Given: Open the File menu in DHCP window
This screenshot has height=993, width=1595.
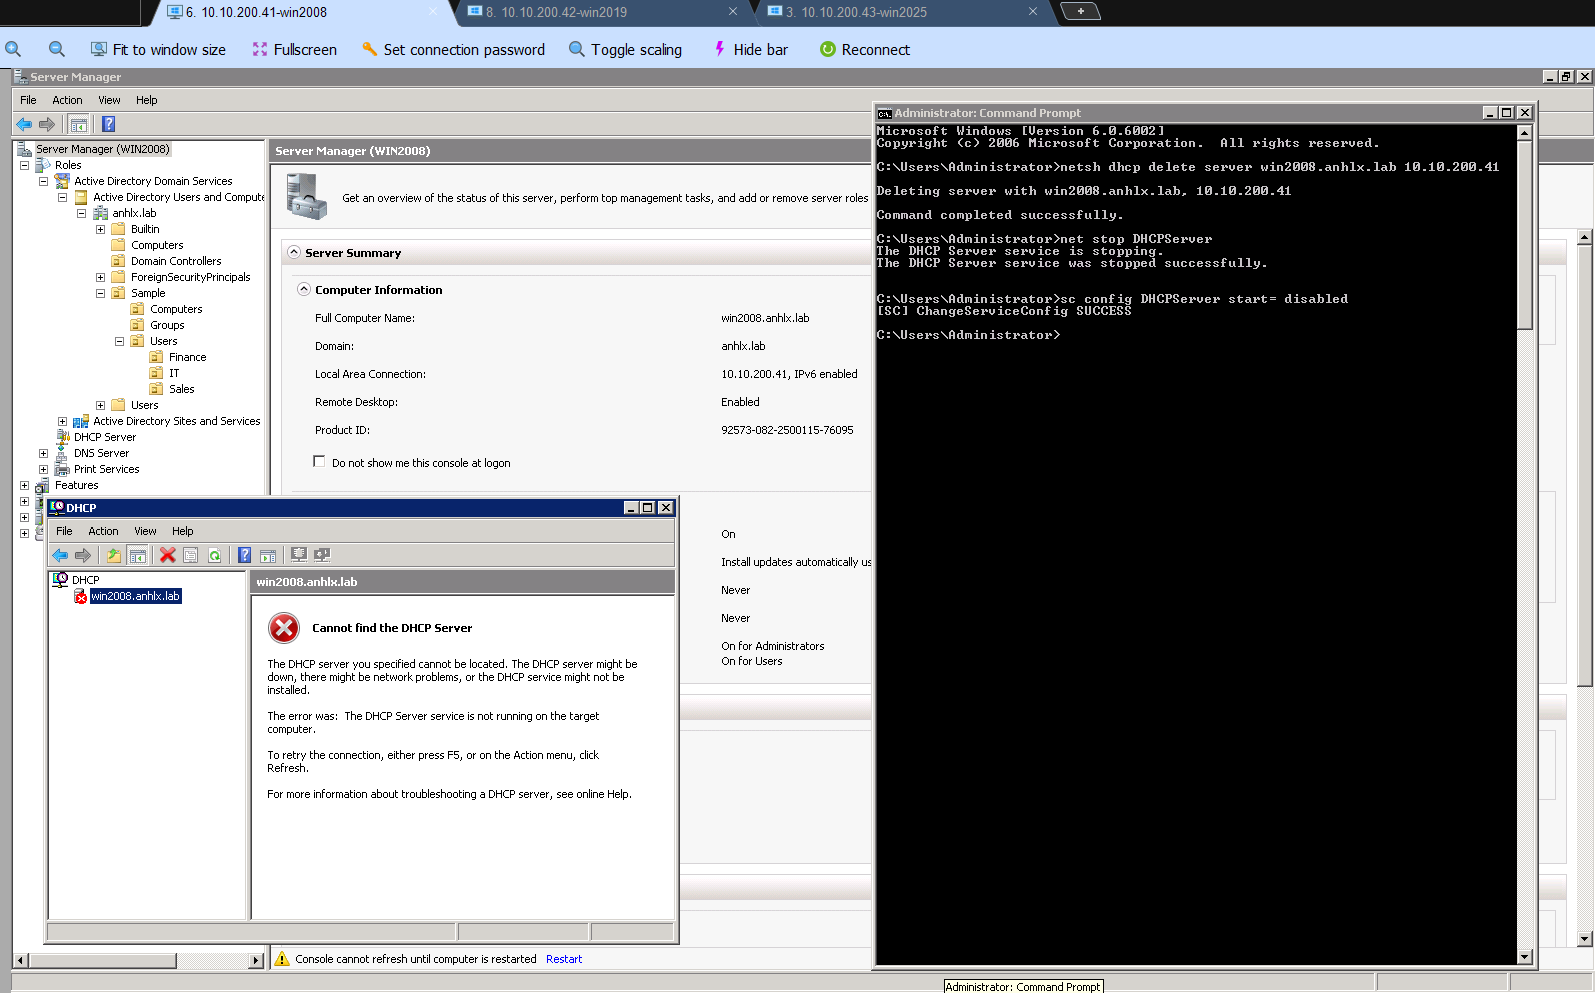Looking at the screenshot, I should tap(64, 531).
